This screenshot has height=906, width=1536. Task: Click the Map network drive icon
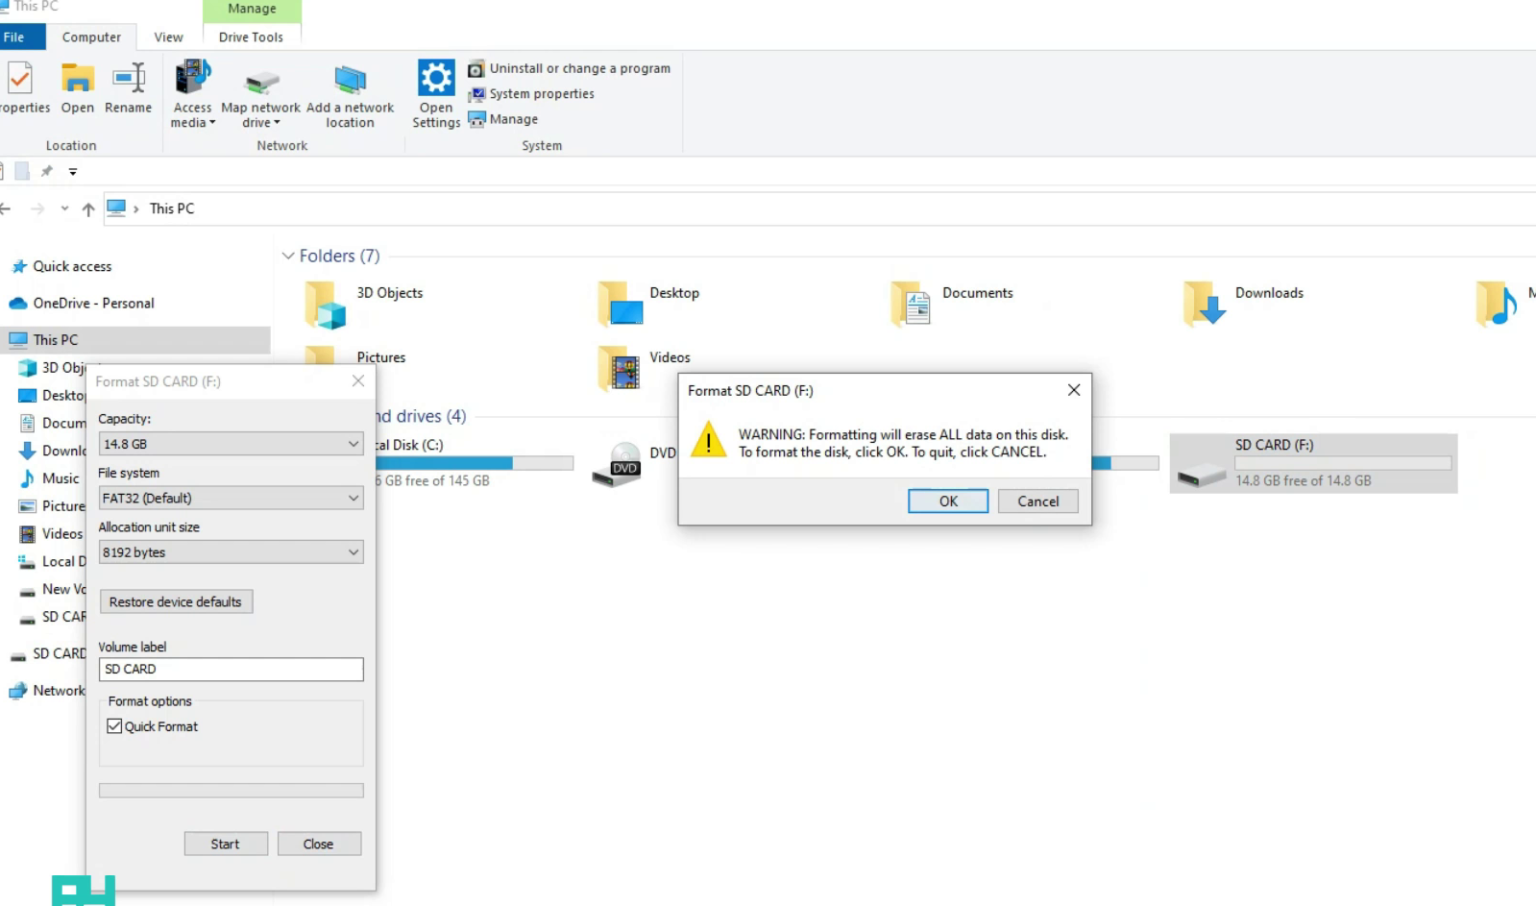coord(261,82)
